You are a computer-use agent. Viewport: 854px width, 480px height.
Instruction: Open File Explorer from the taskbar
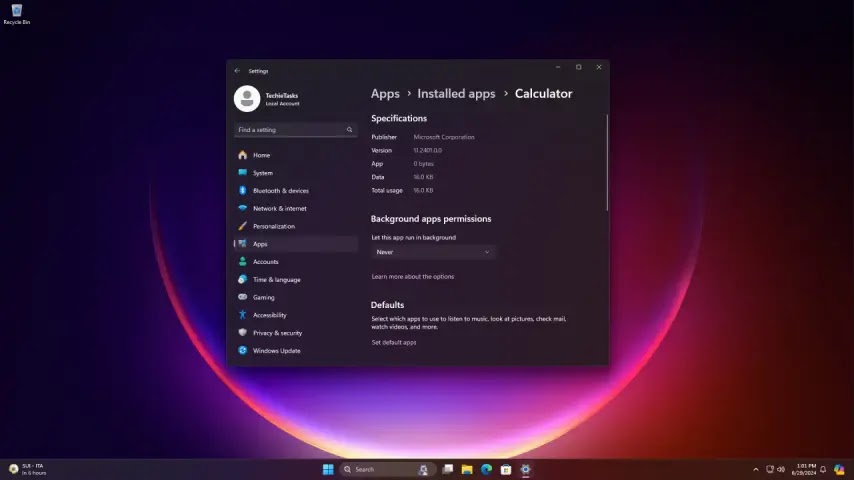point(467,469)
